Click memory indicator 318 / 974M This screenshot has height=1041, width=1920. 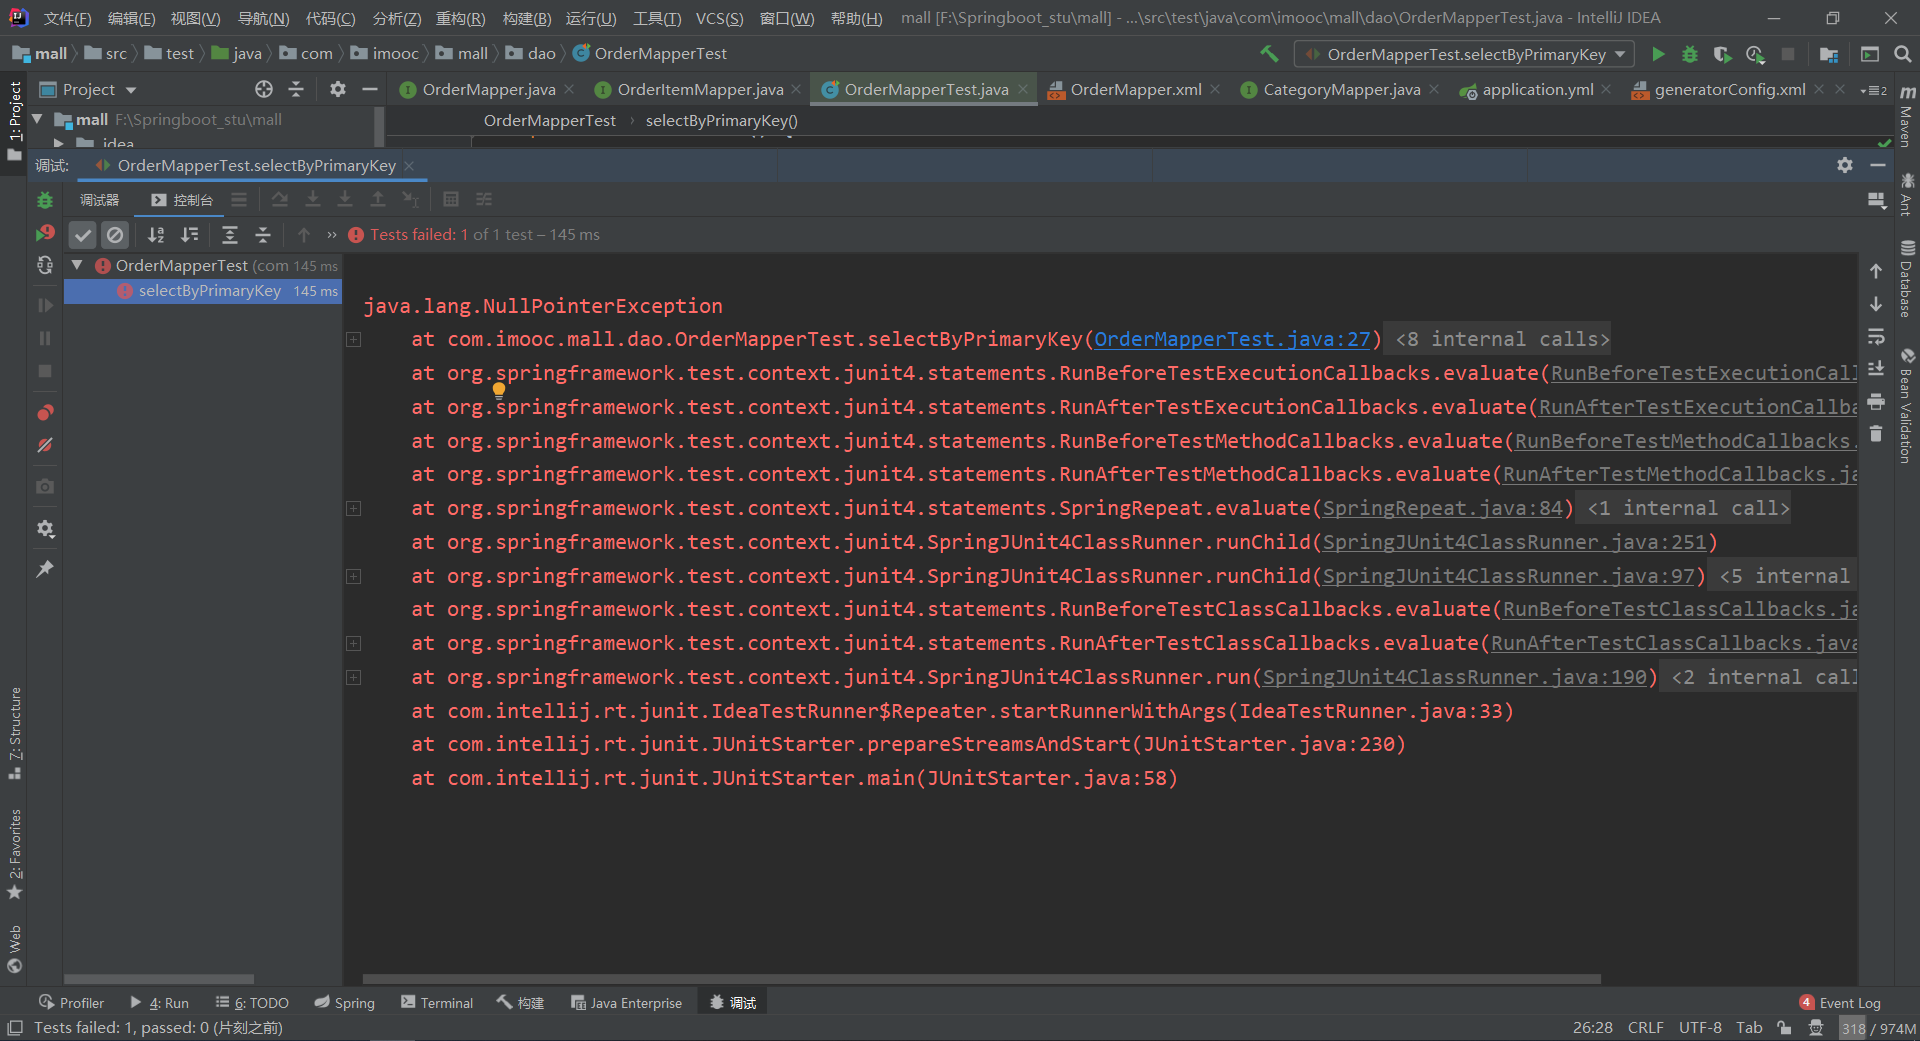(x=1878, y=1028)
